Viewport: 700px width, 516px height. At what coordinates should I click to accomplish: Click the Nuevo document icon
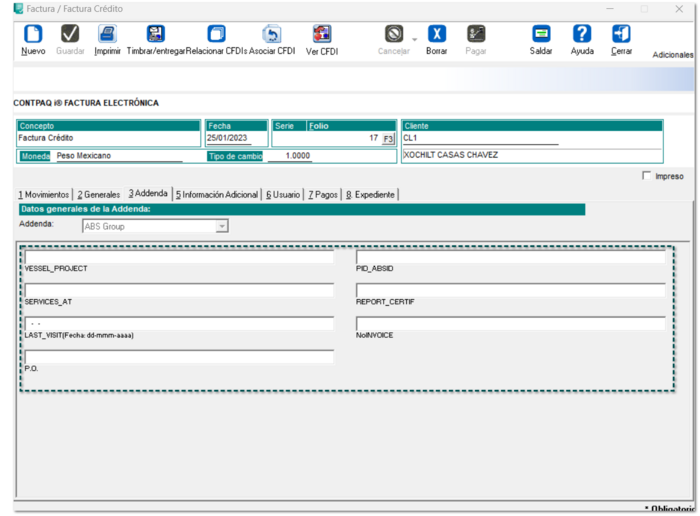tap(33, 35)
